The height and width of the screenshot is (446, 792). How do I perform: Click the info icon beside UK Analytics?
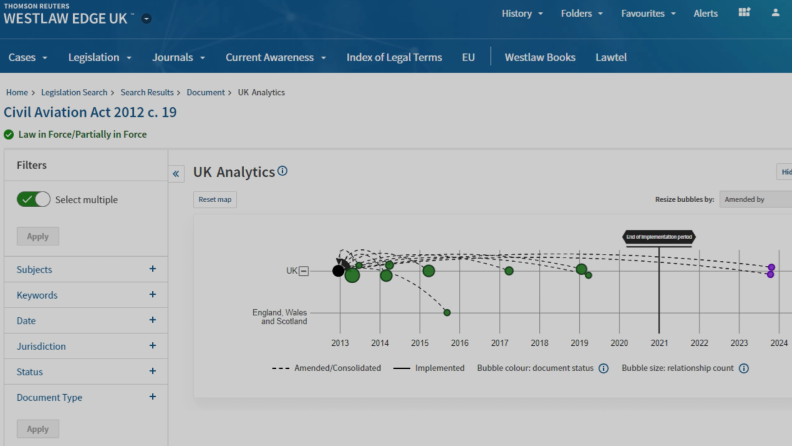(x=282, y=171)
